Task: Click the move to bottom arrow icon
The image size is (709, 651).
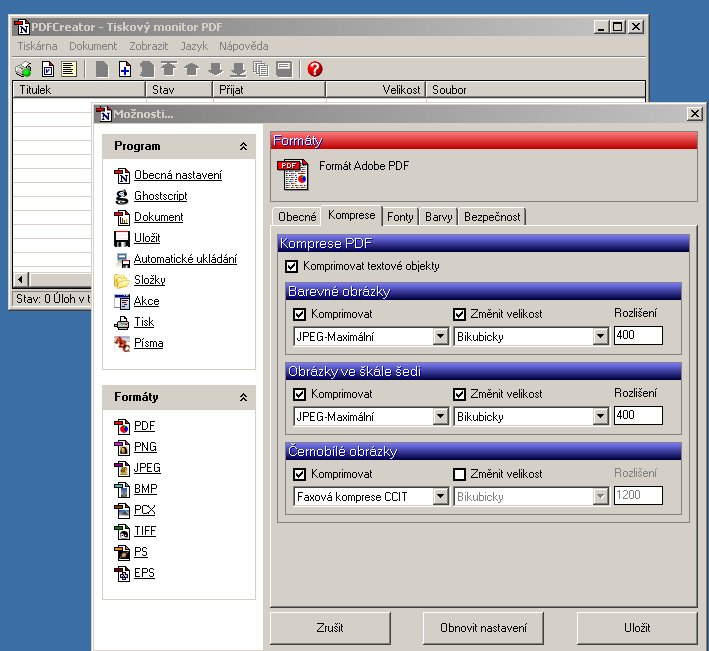Action: (238, 69)
